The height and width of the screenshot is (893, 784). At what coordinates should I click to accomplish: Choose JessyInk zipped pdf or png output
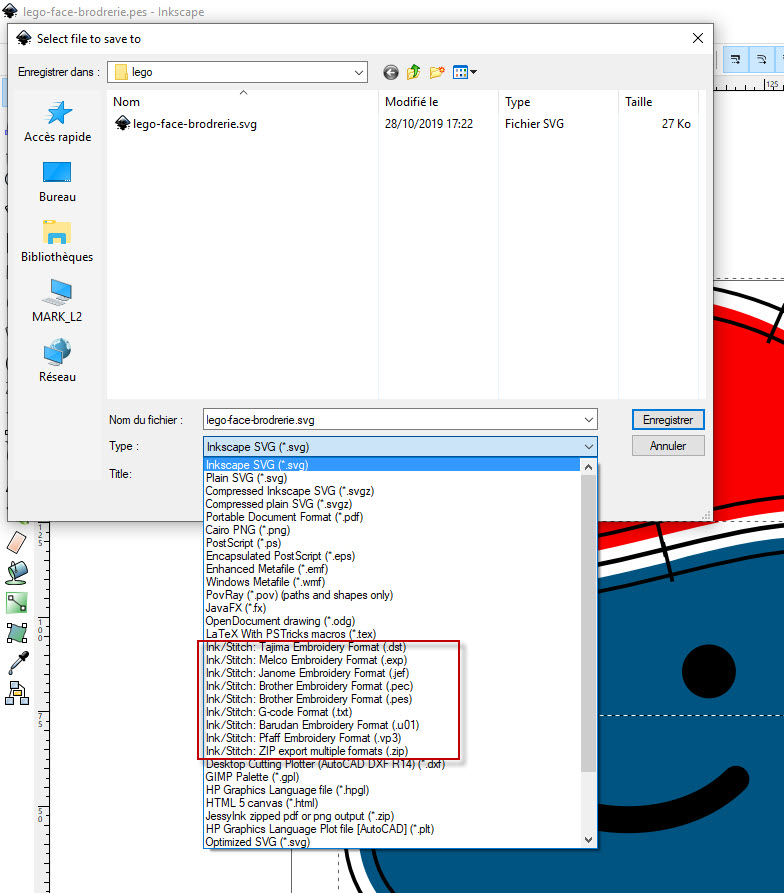(392, 816)
